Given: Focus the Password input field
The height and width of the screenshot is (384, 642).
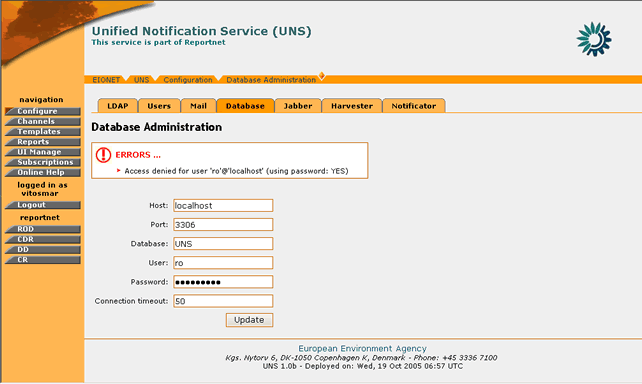Looking at the screenshot, I should click(223, 282).
